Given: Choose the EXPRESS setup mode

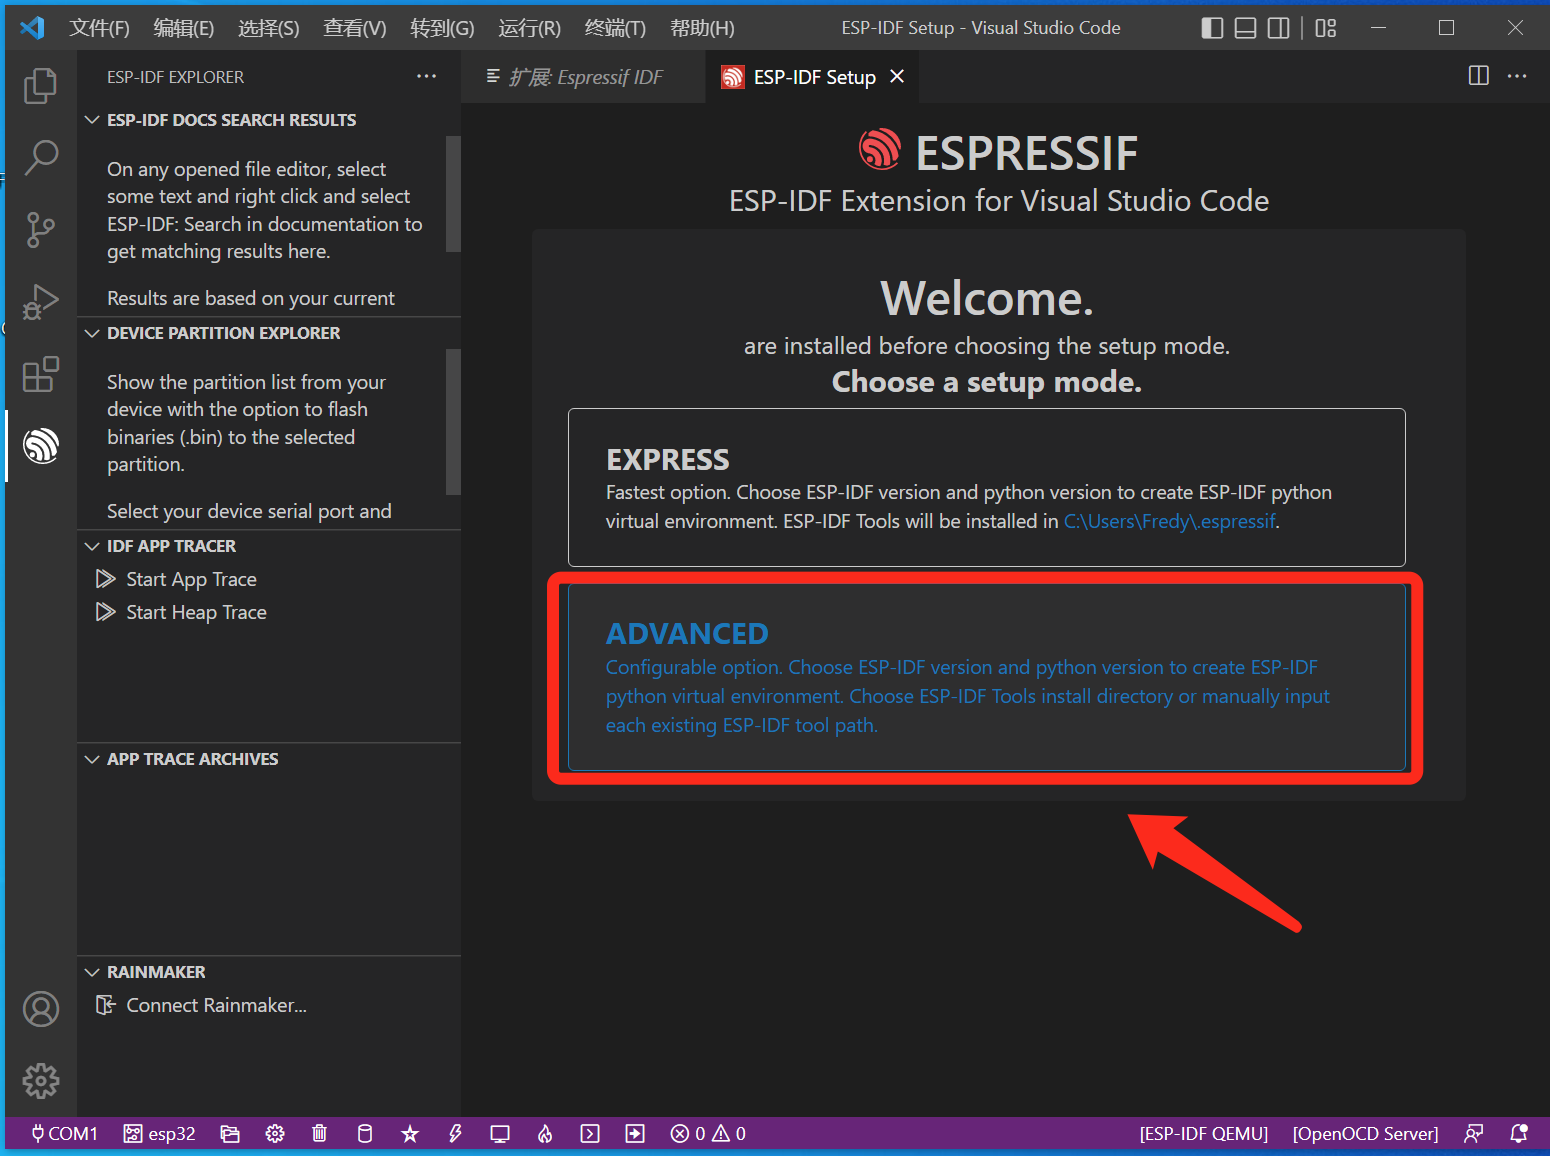Looking at the screenshot, I should pyautogui.click(x=987, y=487).
